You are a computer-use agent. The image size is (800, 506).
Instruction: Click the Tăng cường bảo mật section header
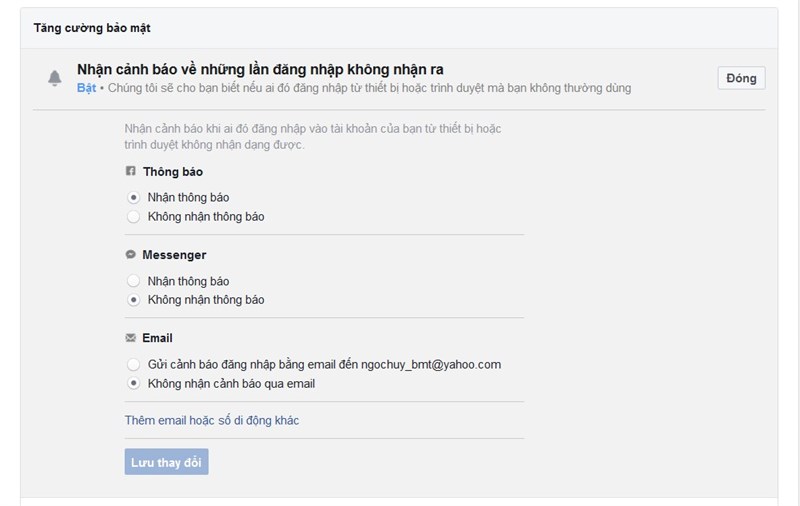click(x=92, y=28)
